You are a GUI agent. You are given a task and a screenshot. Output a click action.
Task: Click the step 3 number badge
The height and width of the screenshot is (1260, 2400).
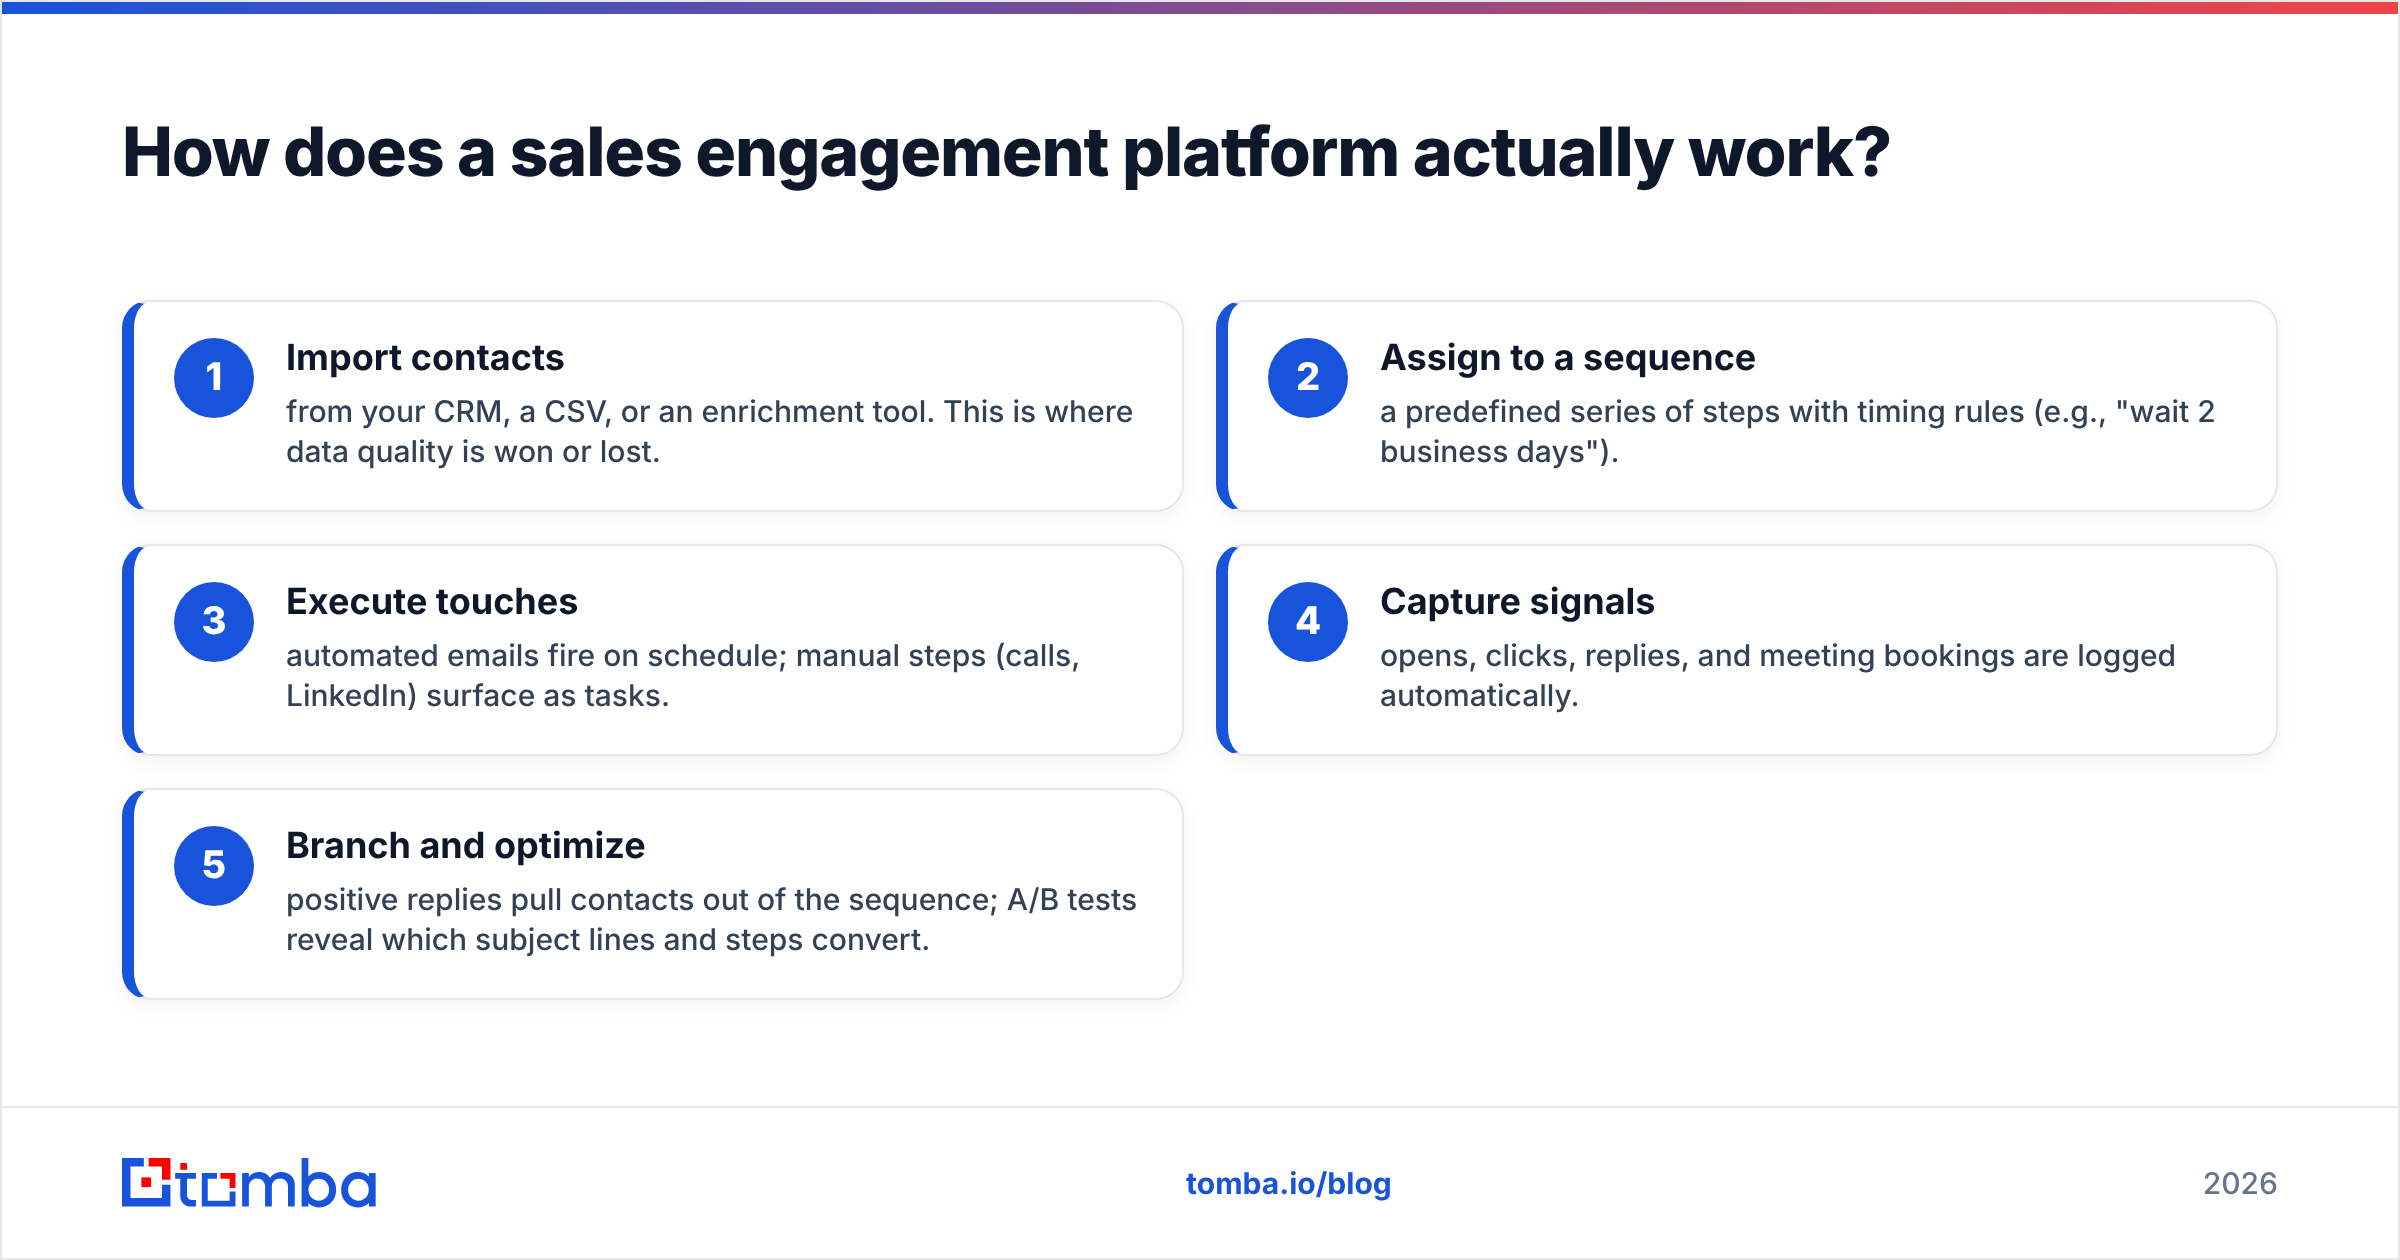(x=214, y=622)
